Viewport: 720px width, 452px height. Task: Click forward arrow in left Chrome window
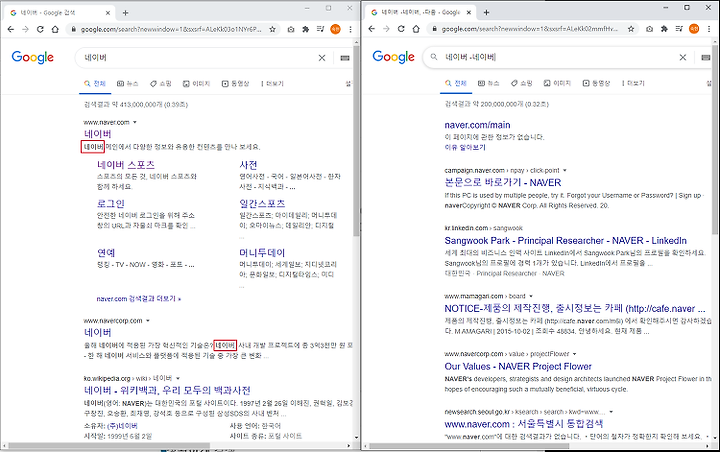pyautogui.click(x=25, y=29)
